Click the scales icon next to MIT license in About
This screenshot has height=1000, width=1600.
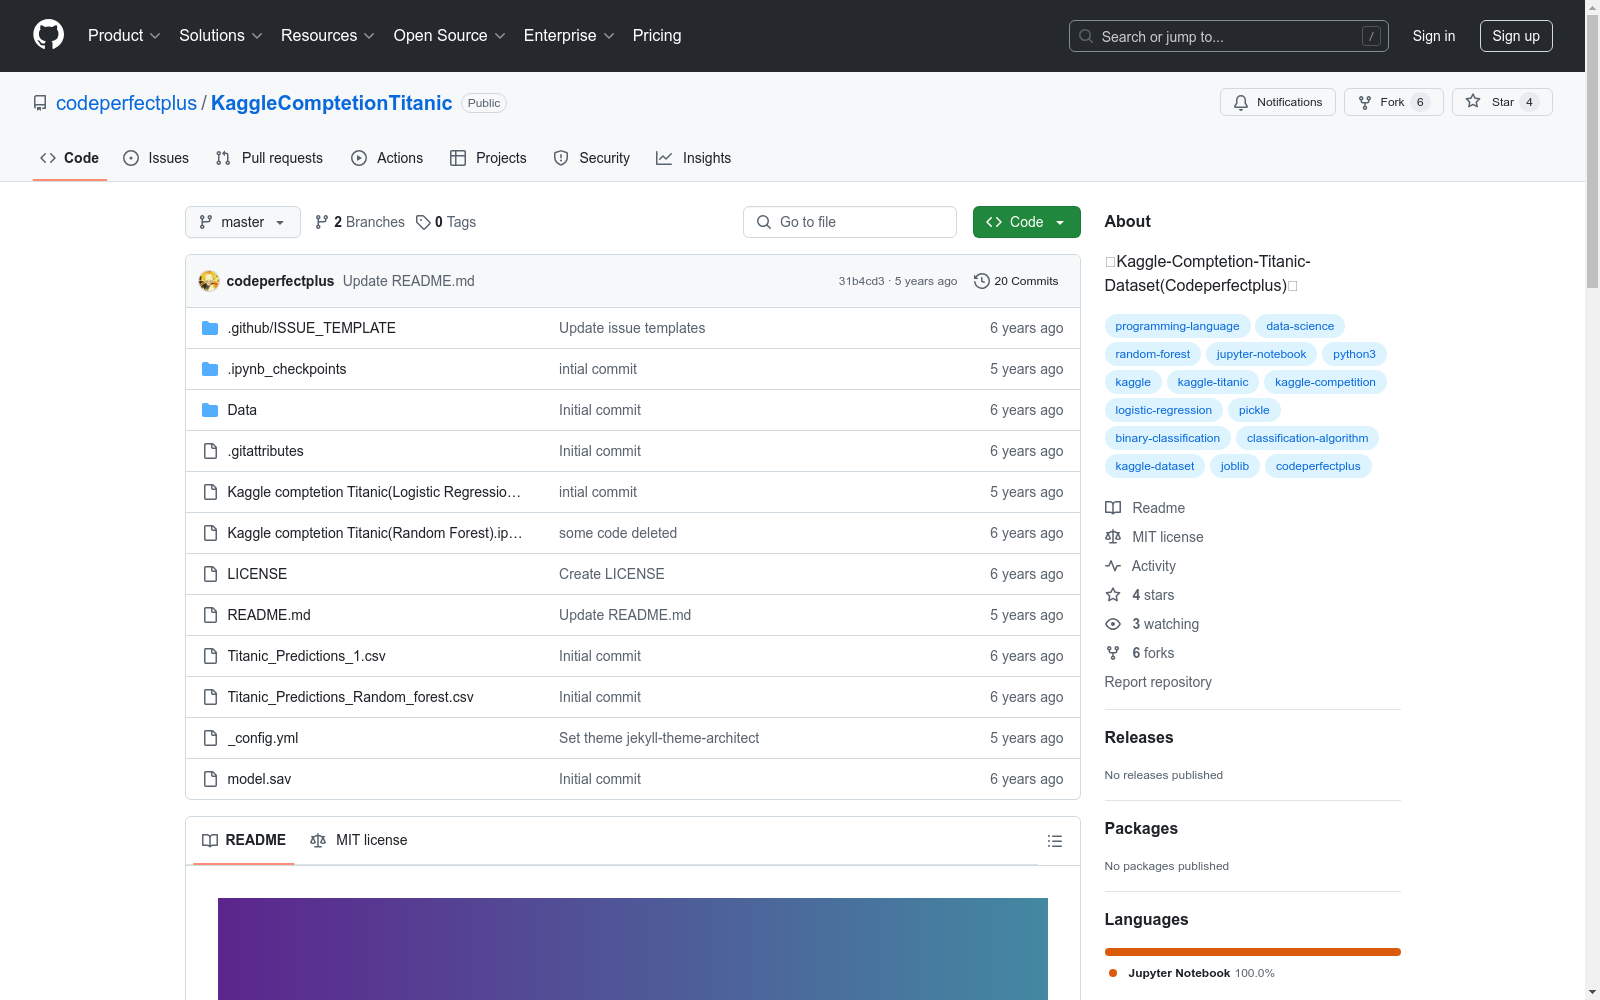coord(1113,537)
